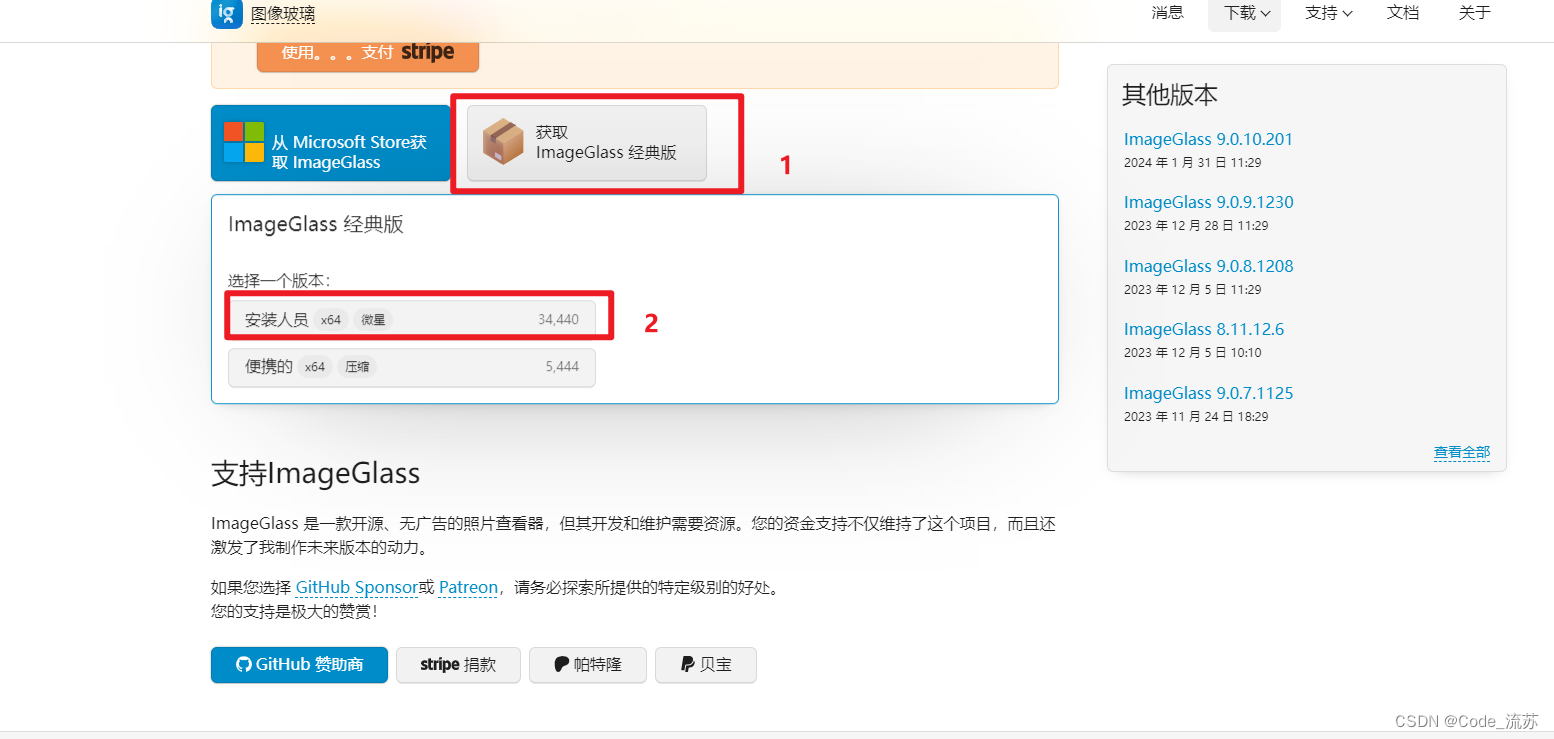
Task: Open the 图像玻璃 home link
Action: pos(283,14)
